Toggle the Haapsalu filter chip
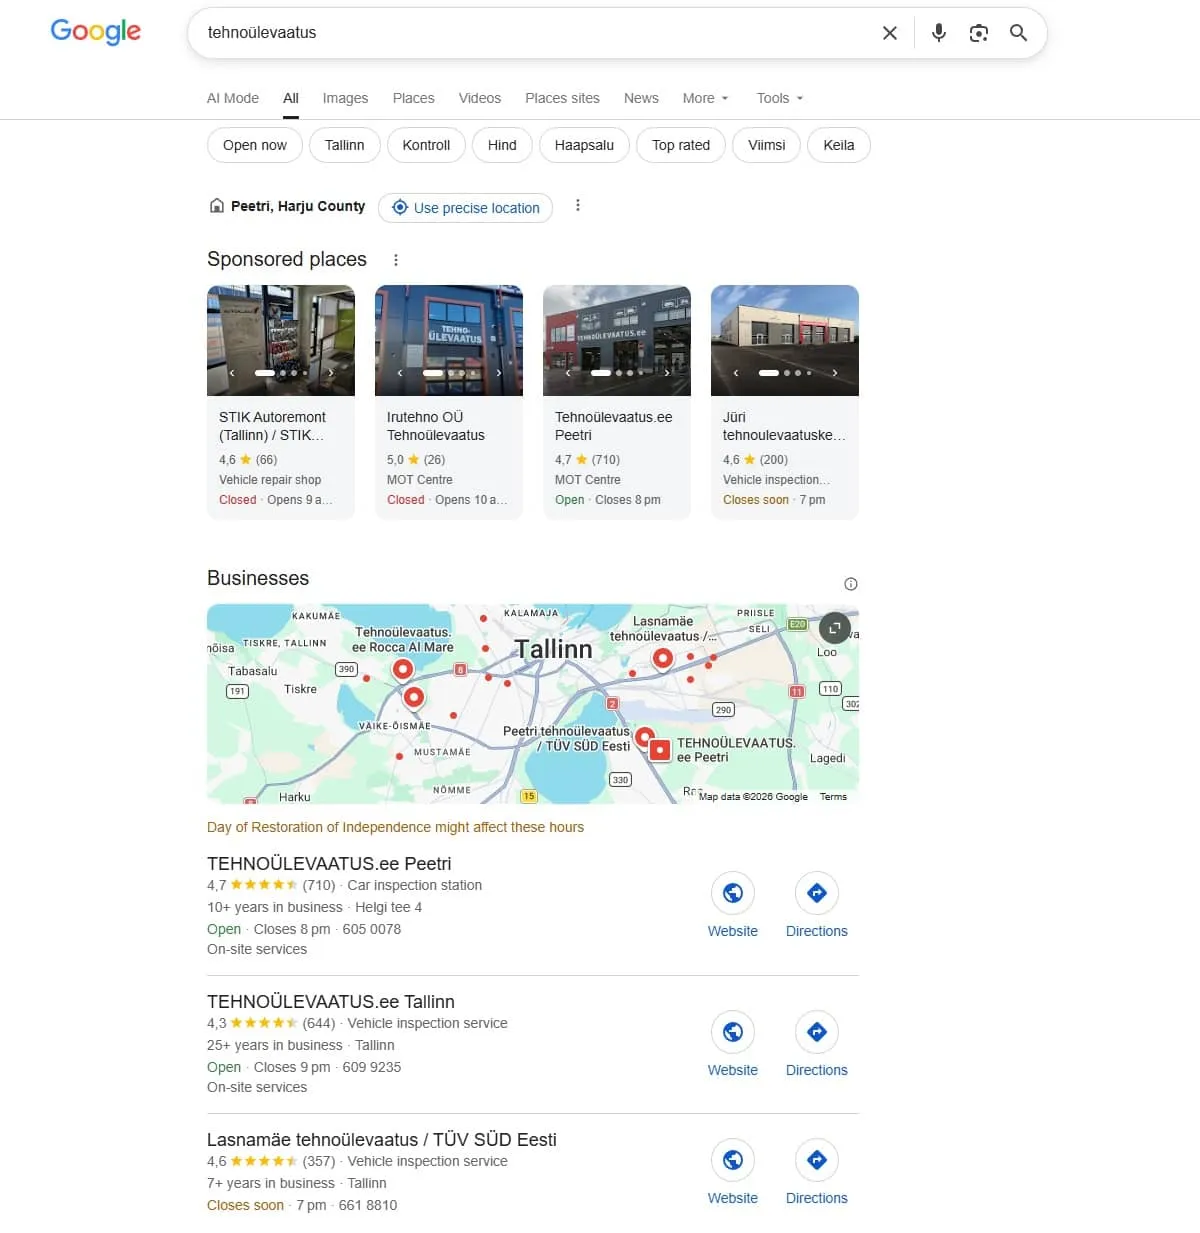 coord(585,145)
